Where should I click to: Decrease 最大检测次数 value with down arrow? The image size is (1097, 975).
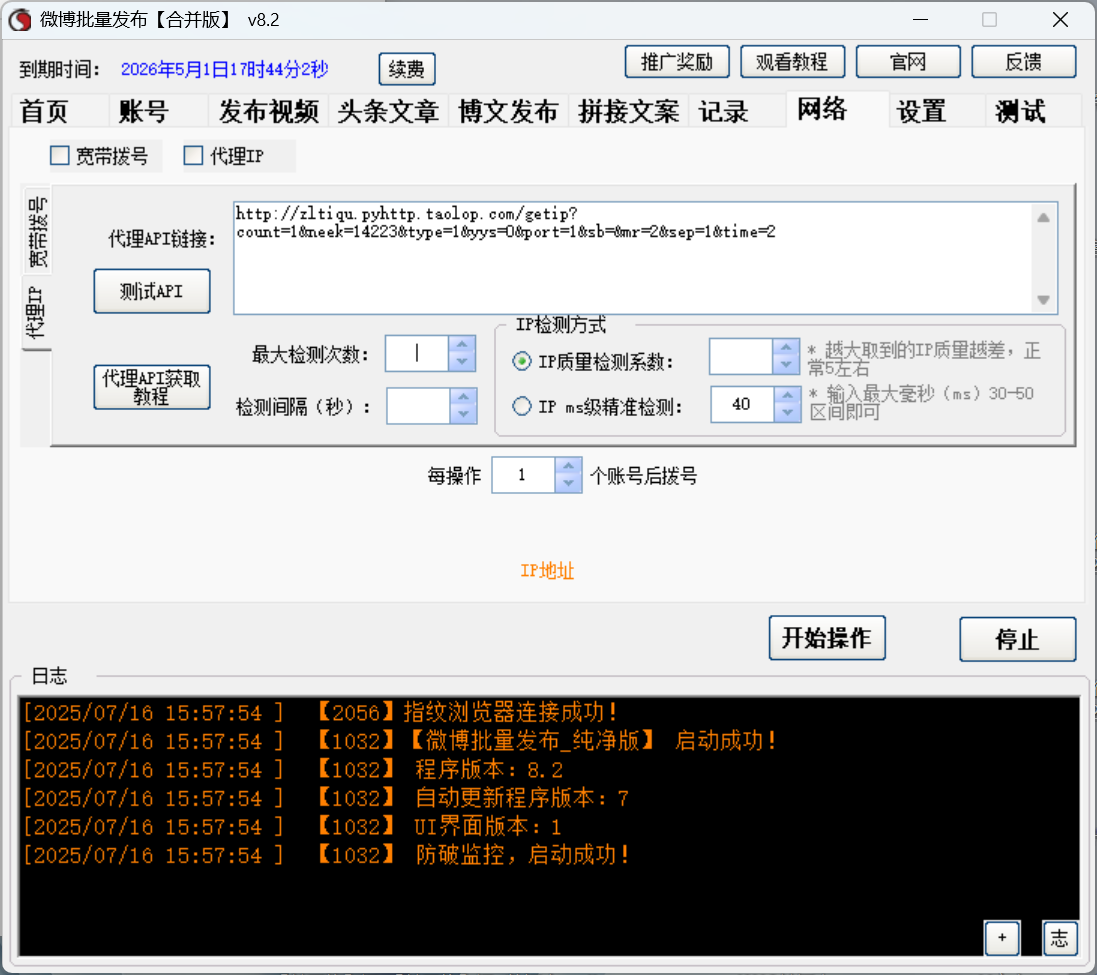pyautogui.click(x=462, y=362)
